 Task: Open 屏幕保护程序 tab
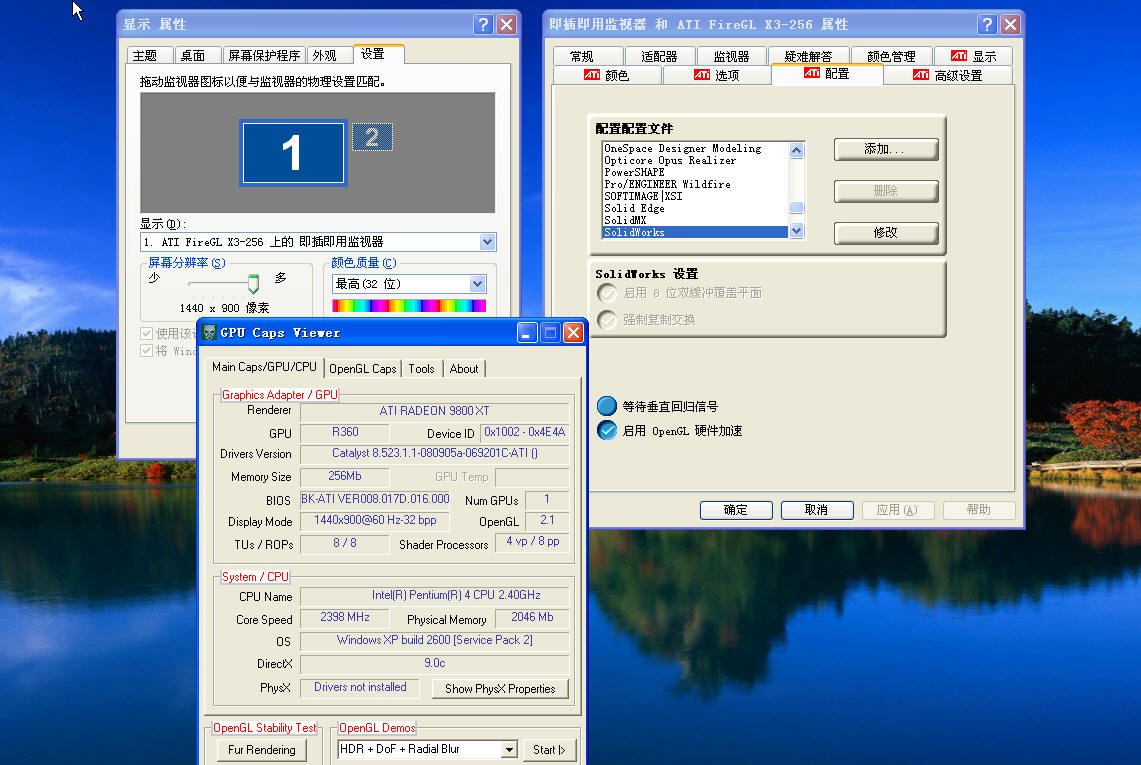click(263, 55)
